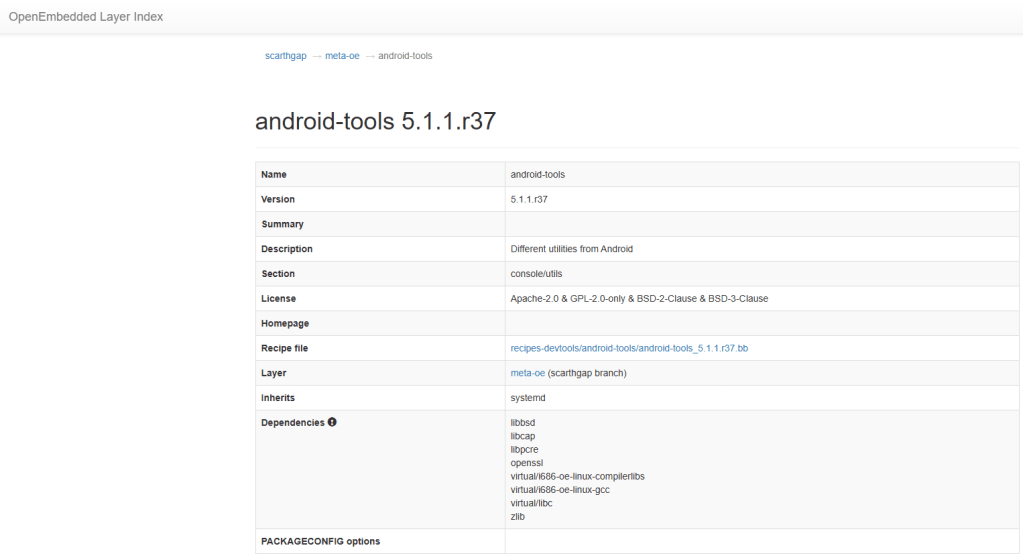
Task: Open the meta-oe link in Layer row
Action: pyautogui.click(x=527, y=373)
